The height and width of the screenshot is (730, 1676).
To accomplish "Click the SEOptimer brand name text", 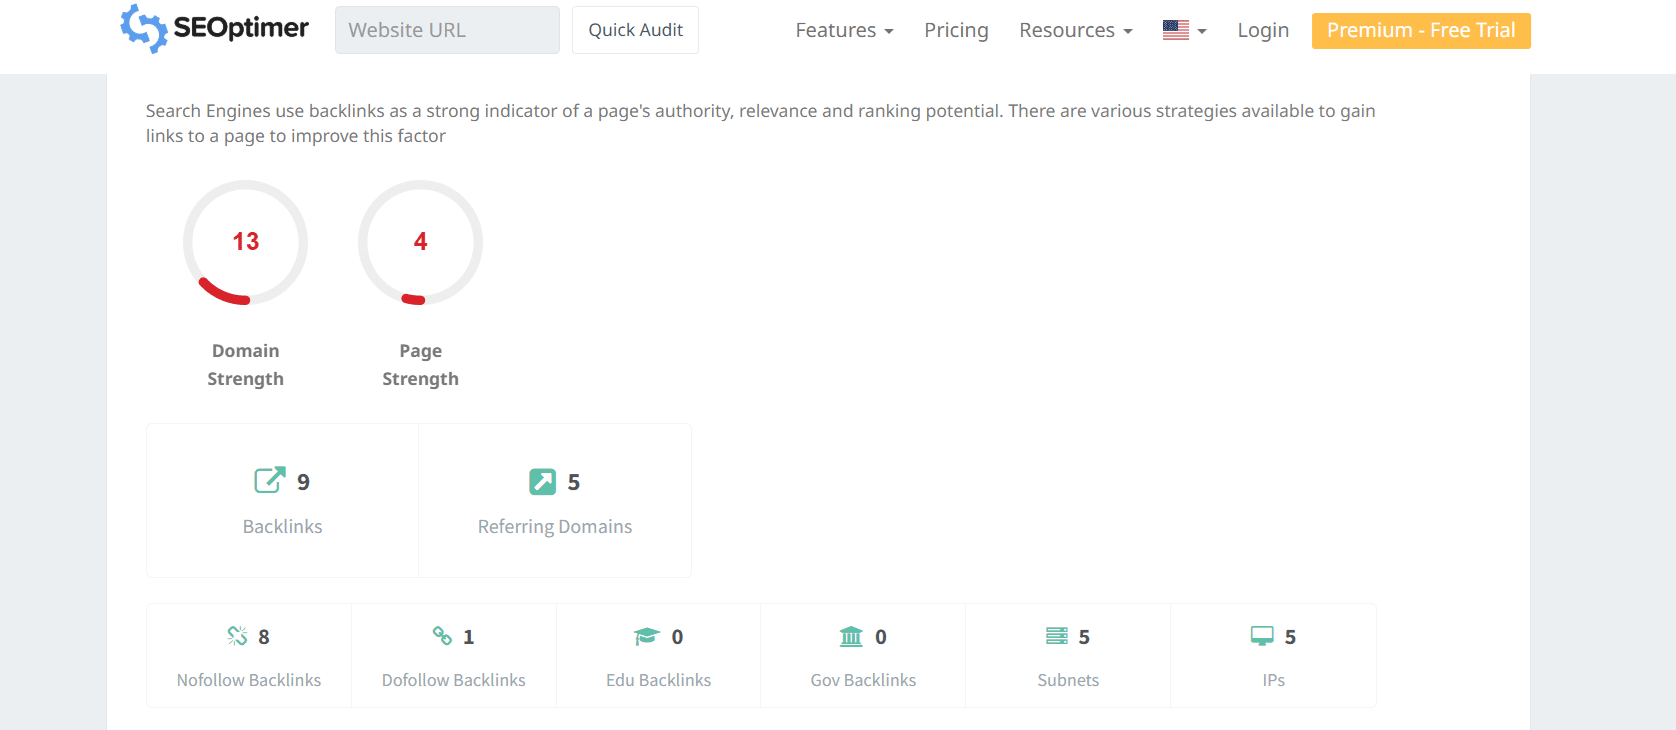I will (241, 28).
